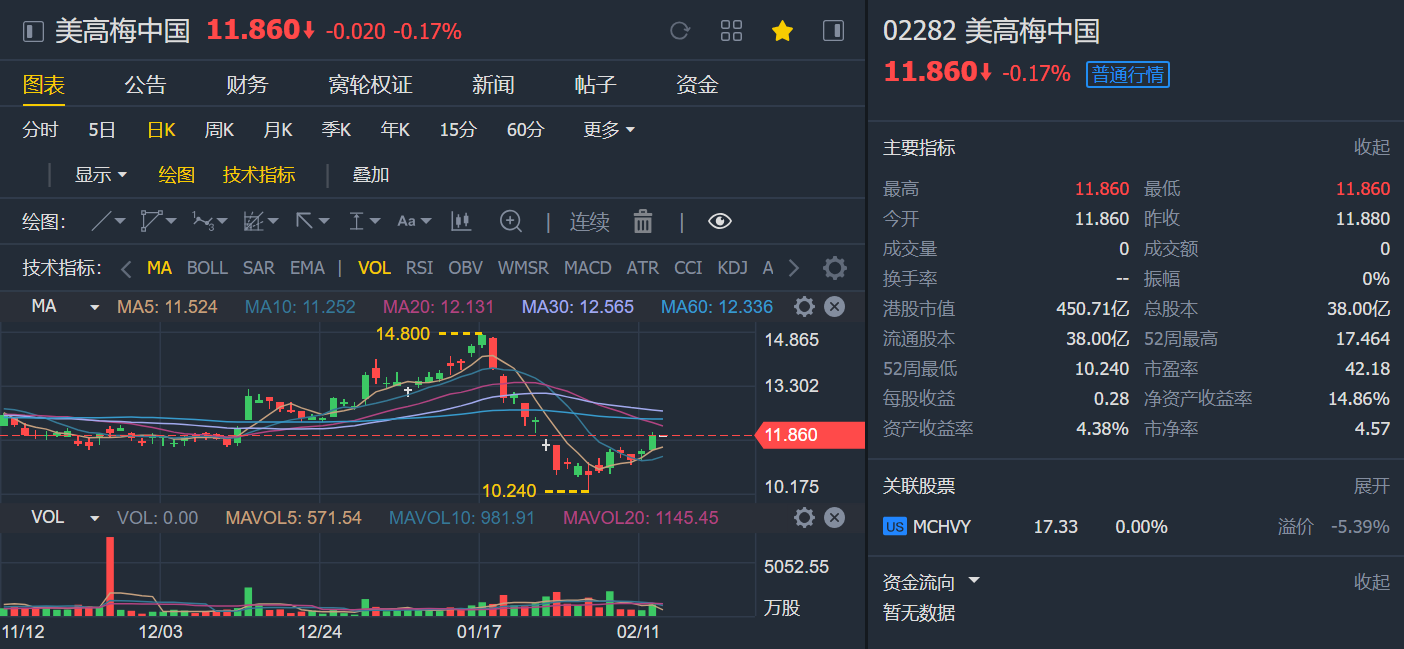Open VOL panel settings gear
Image resolution: width=1404 pixels, height=649 pixels.
point(804,518)
